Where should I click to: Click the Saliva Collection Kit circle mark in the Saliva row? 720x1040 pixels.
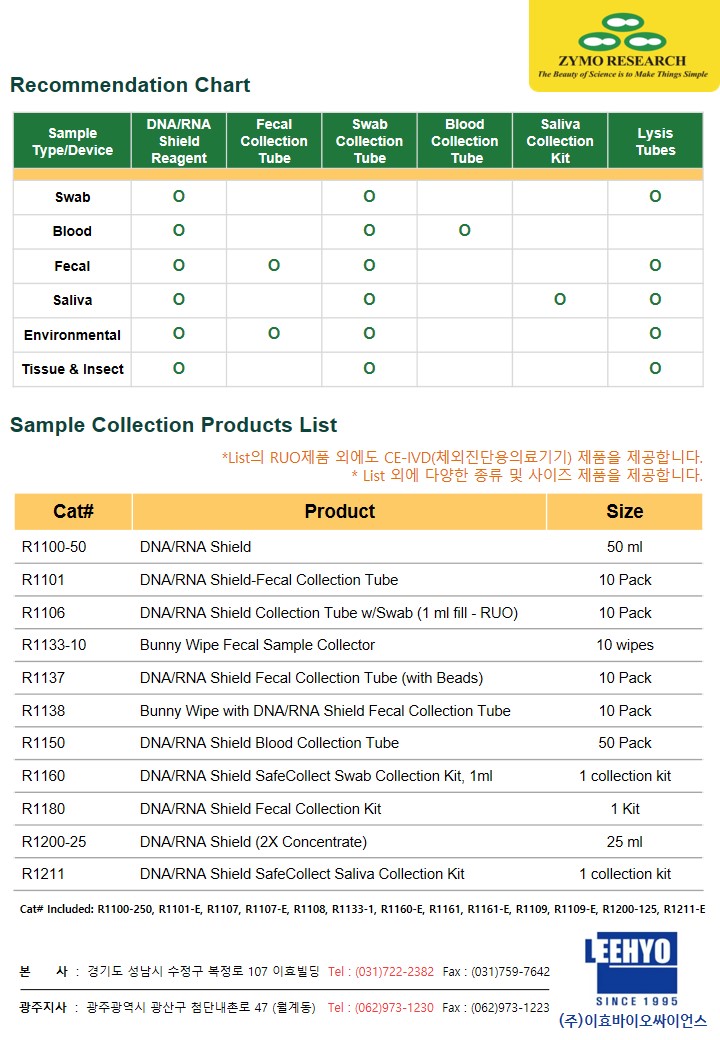(560, 299)
